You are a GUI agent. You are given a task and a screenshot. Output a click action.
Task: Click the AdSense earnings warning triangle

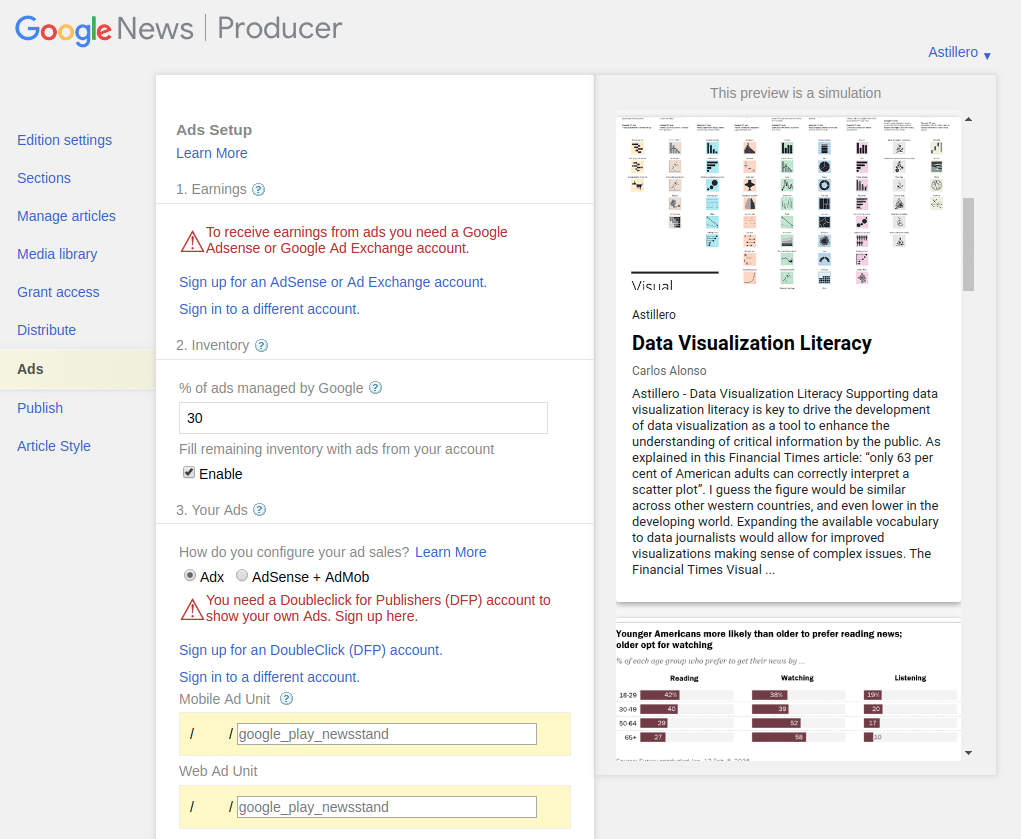coord(191,241)
